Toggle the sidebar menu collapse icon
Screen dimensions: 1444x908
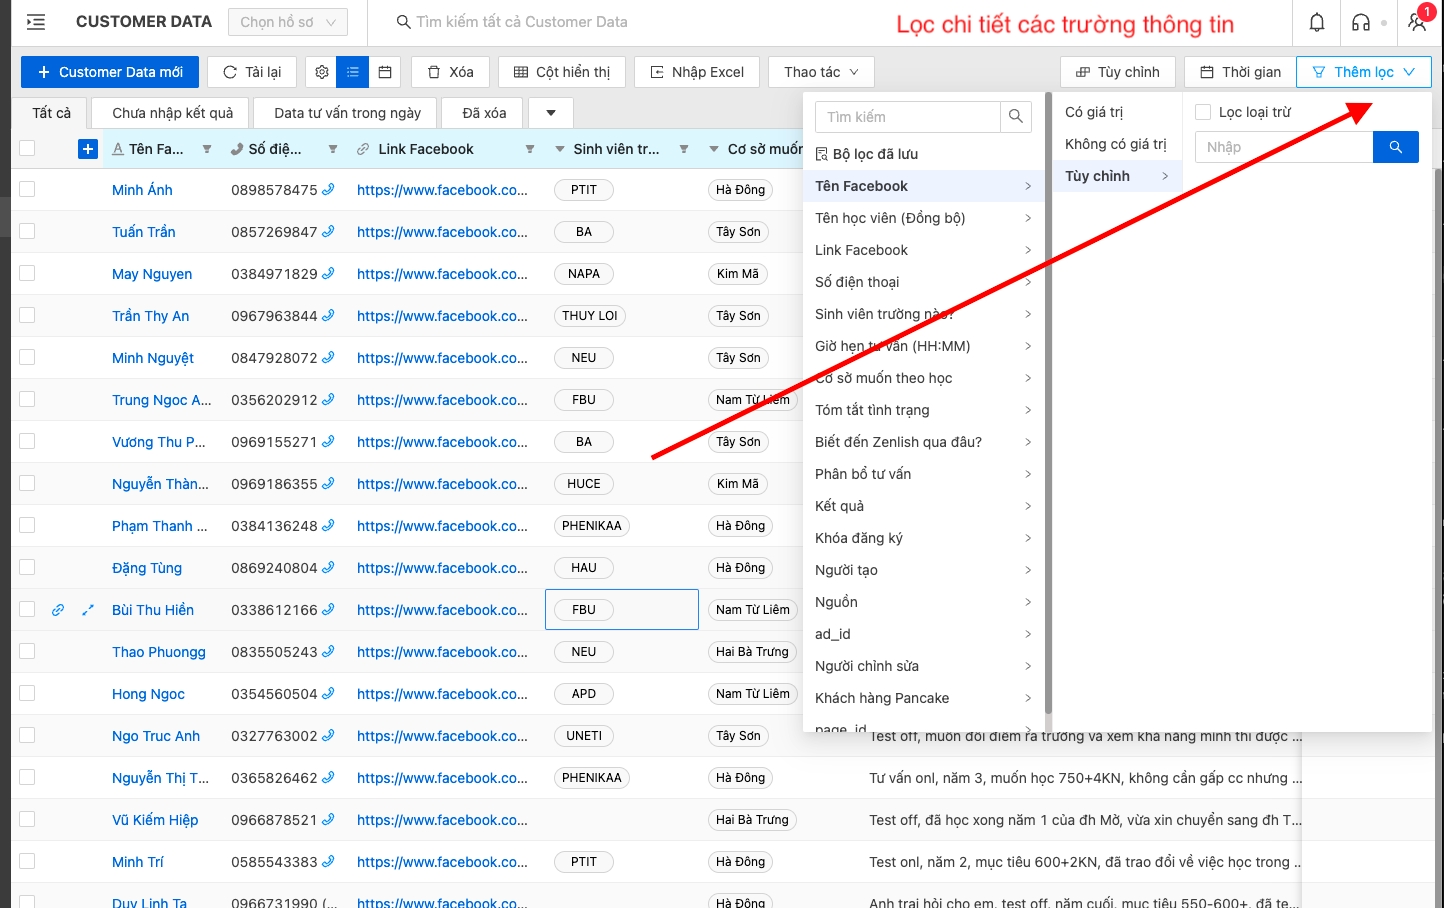pos(36,22)
